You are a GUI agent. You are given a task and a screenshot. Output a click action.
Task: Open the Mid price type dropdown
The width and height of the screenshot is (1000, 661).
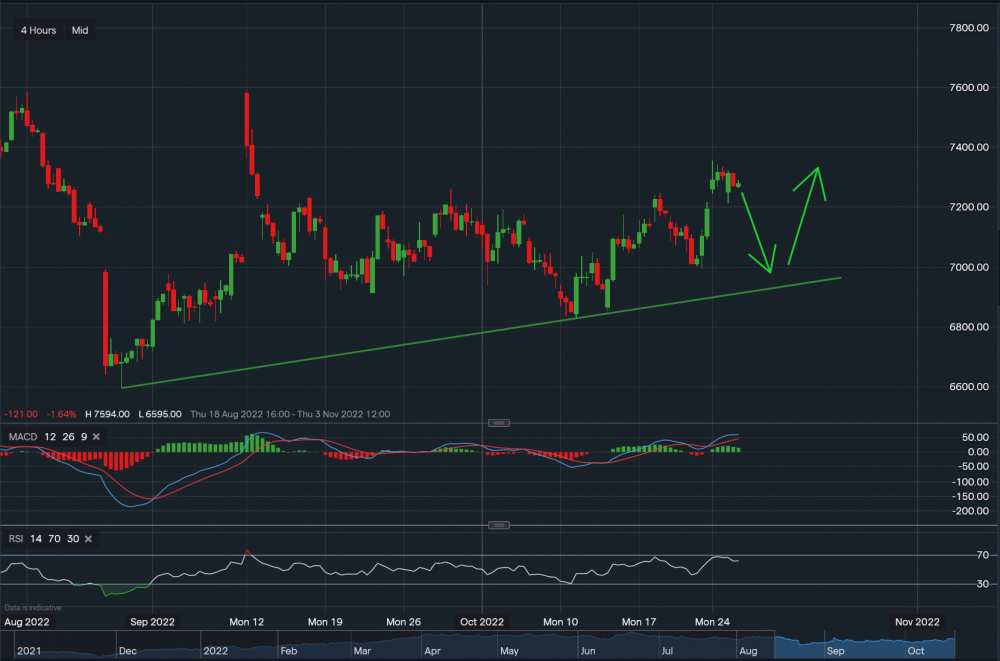coord(80,30)
